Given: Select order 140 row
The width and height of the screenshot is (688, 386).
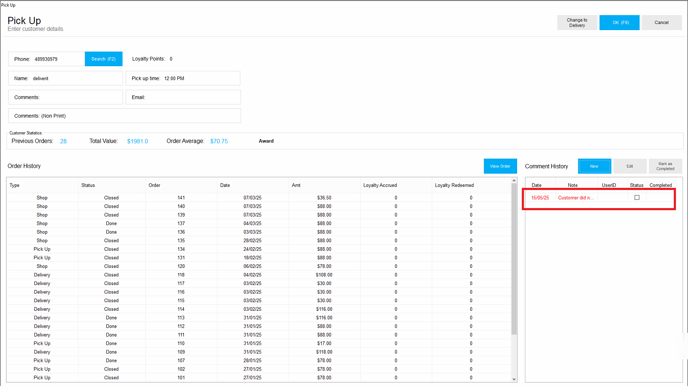Looking at the screenshot, I should [259, 206].
